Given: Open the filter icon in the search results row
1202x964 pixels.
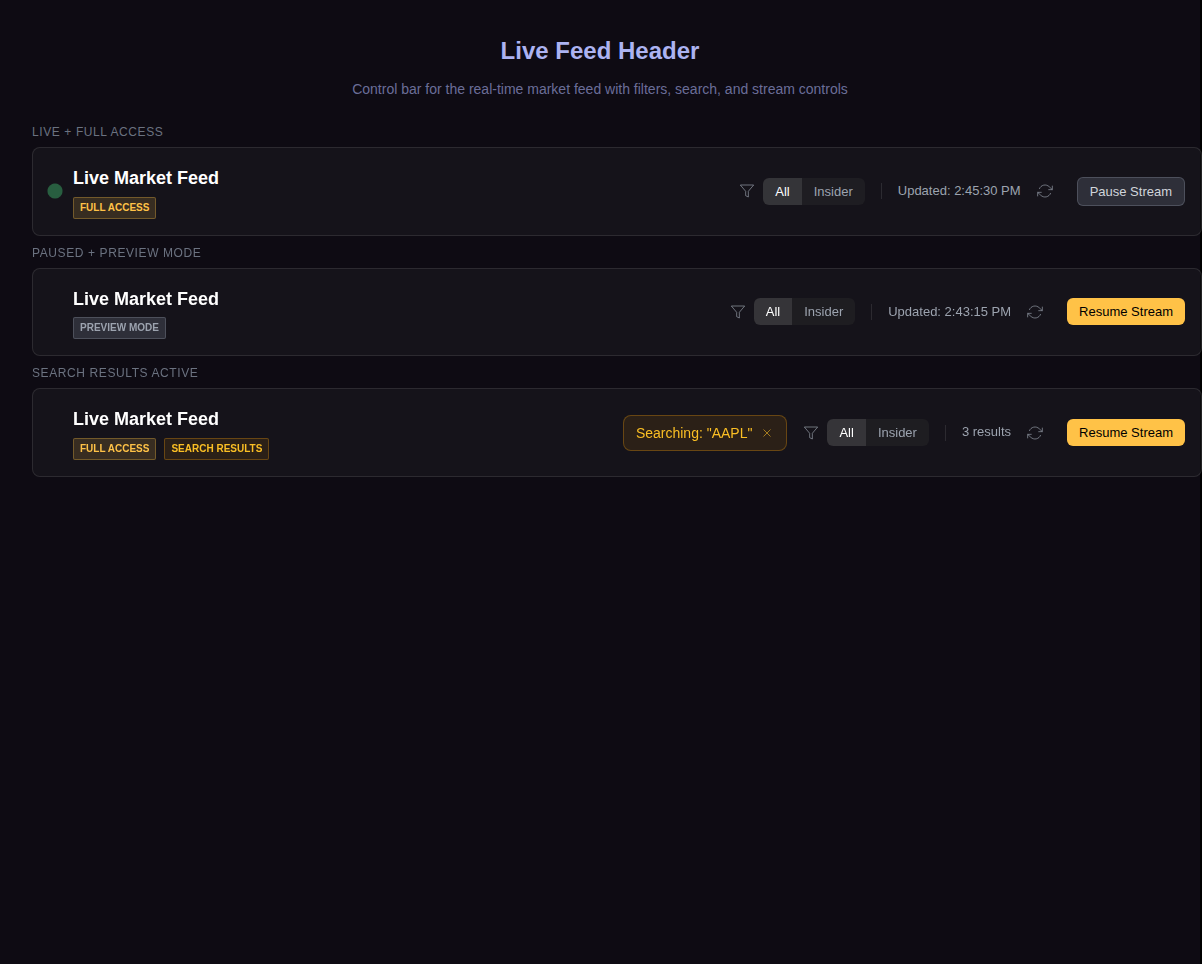Looking at the screenshot, I should click(x=811, y=432).
